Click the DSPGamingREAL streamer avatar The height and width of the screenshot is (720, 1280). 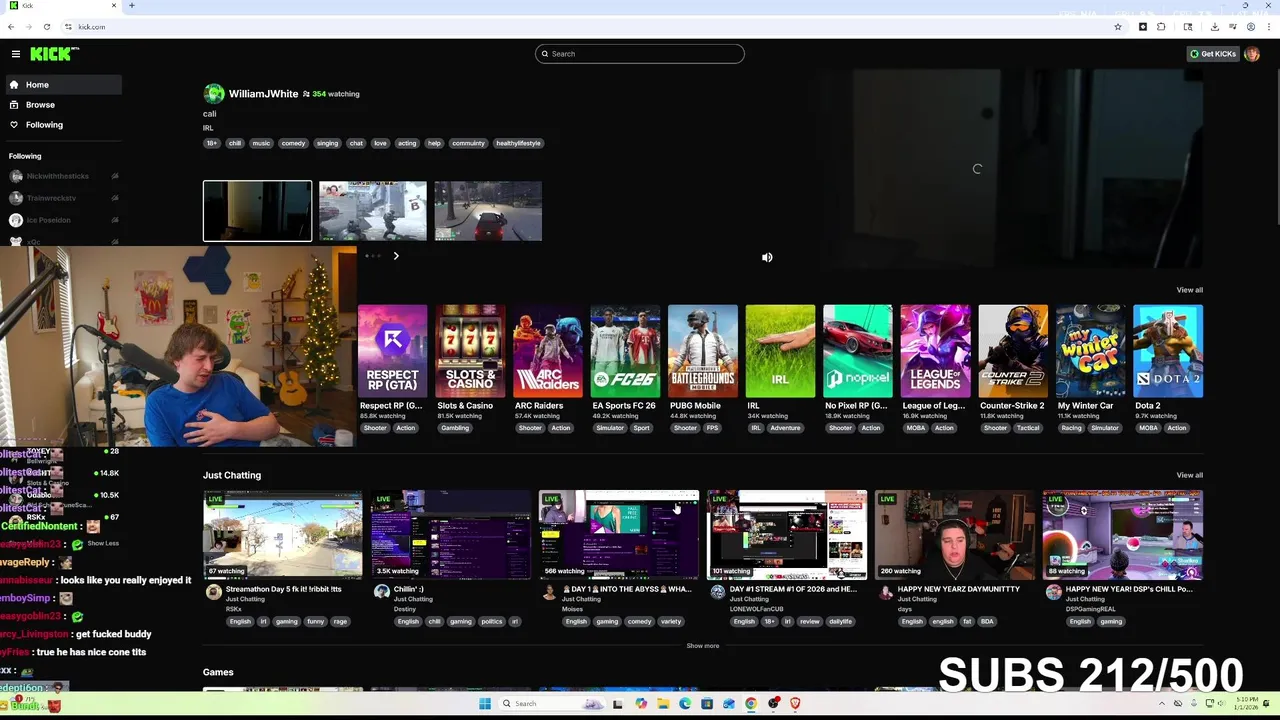1053,592
